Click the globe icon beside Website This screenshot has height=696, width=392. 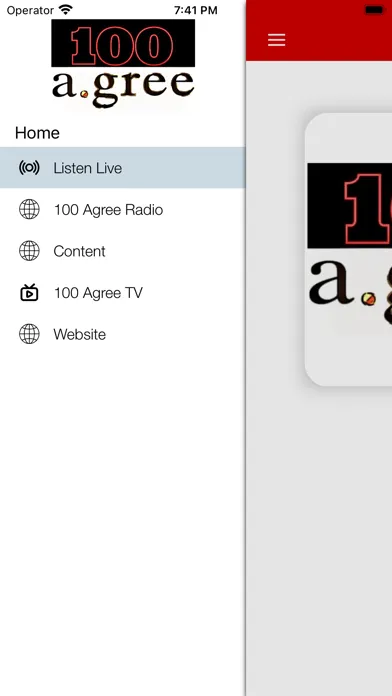(29, 334)
